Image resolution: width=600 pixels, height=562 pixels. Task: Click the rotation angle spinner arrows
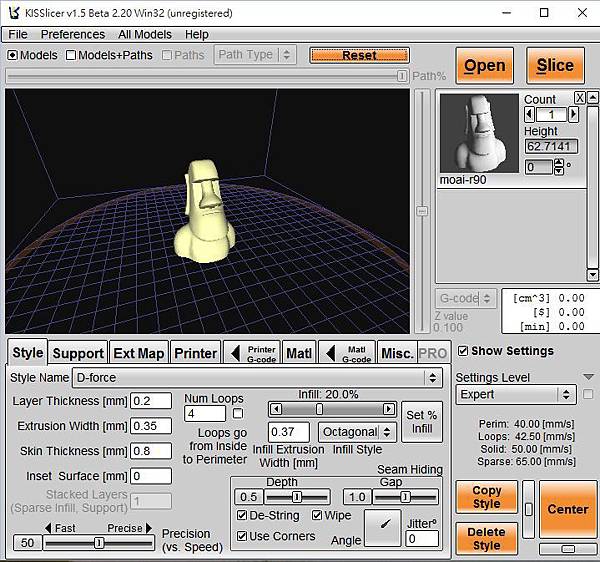(559, 167)
